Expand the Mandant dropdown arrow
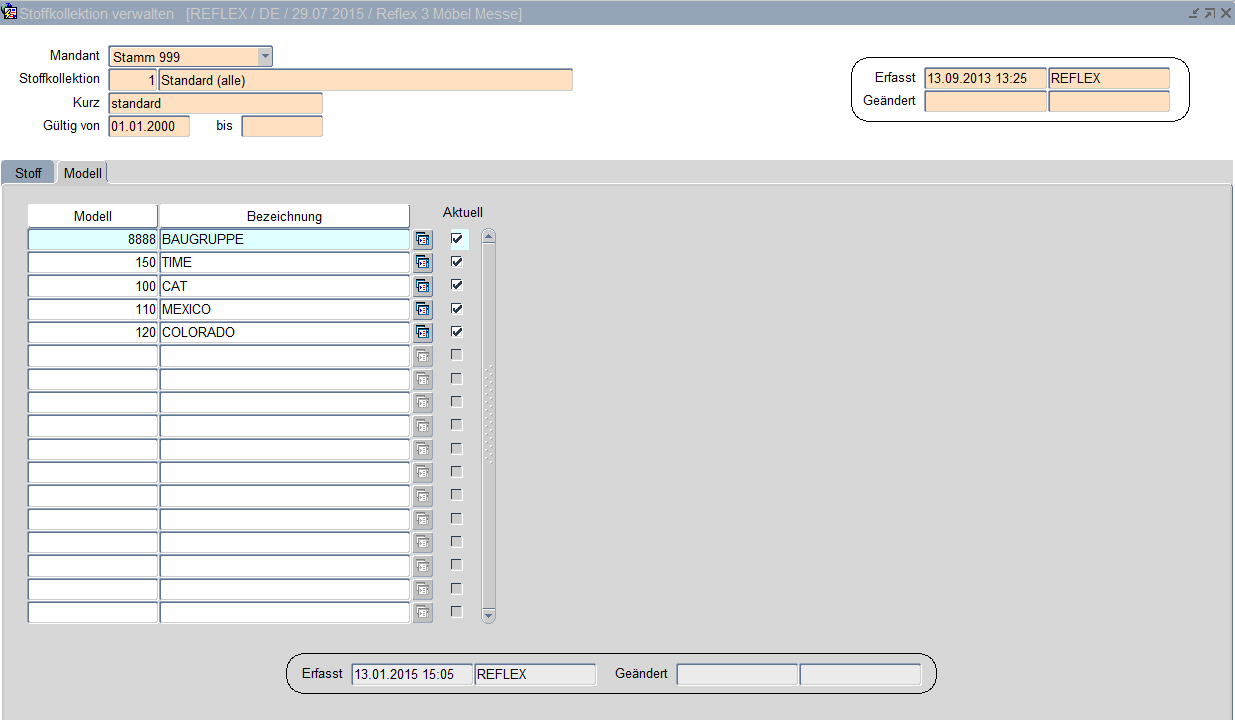 coord(265,57)
